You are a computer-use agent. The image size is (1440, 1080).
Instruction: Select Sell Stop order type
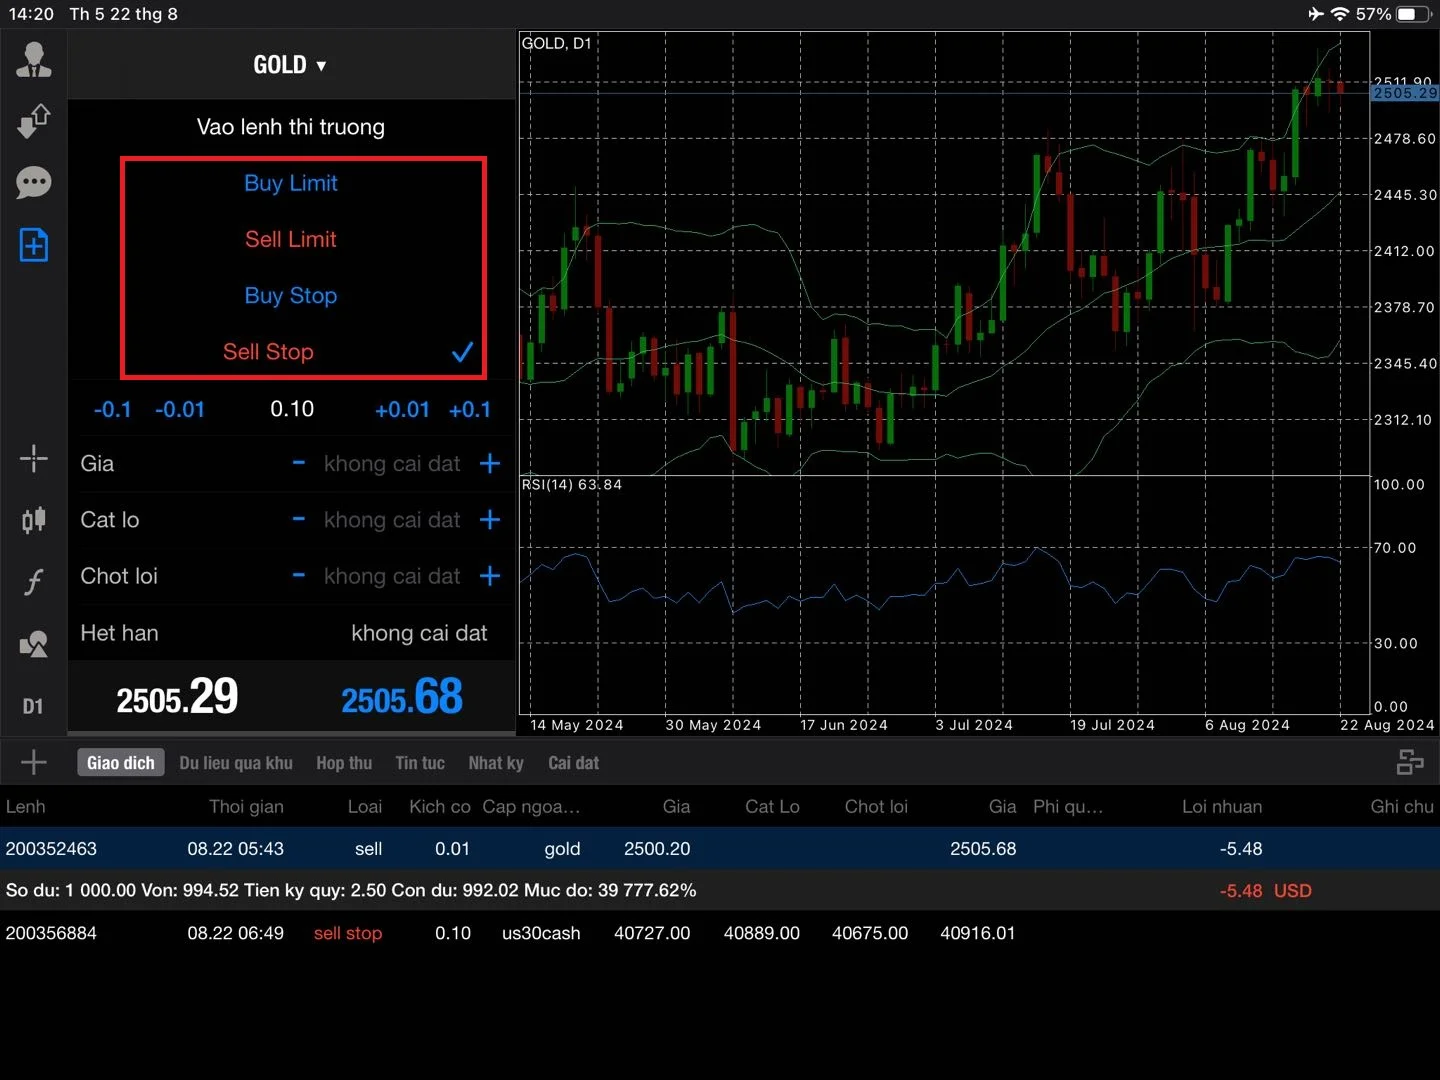[x=268, y=352]
